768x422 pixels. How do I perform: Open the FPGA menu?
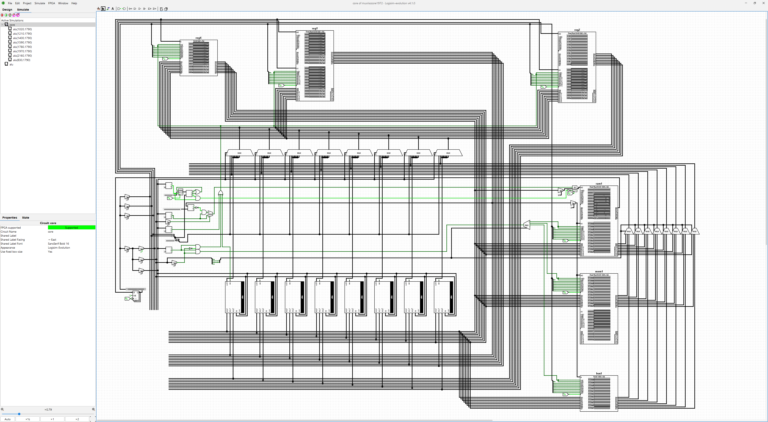51,3
